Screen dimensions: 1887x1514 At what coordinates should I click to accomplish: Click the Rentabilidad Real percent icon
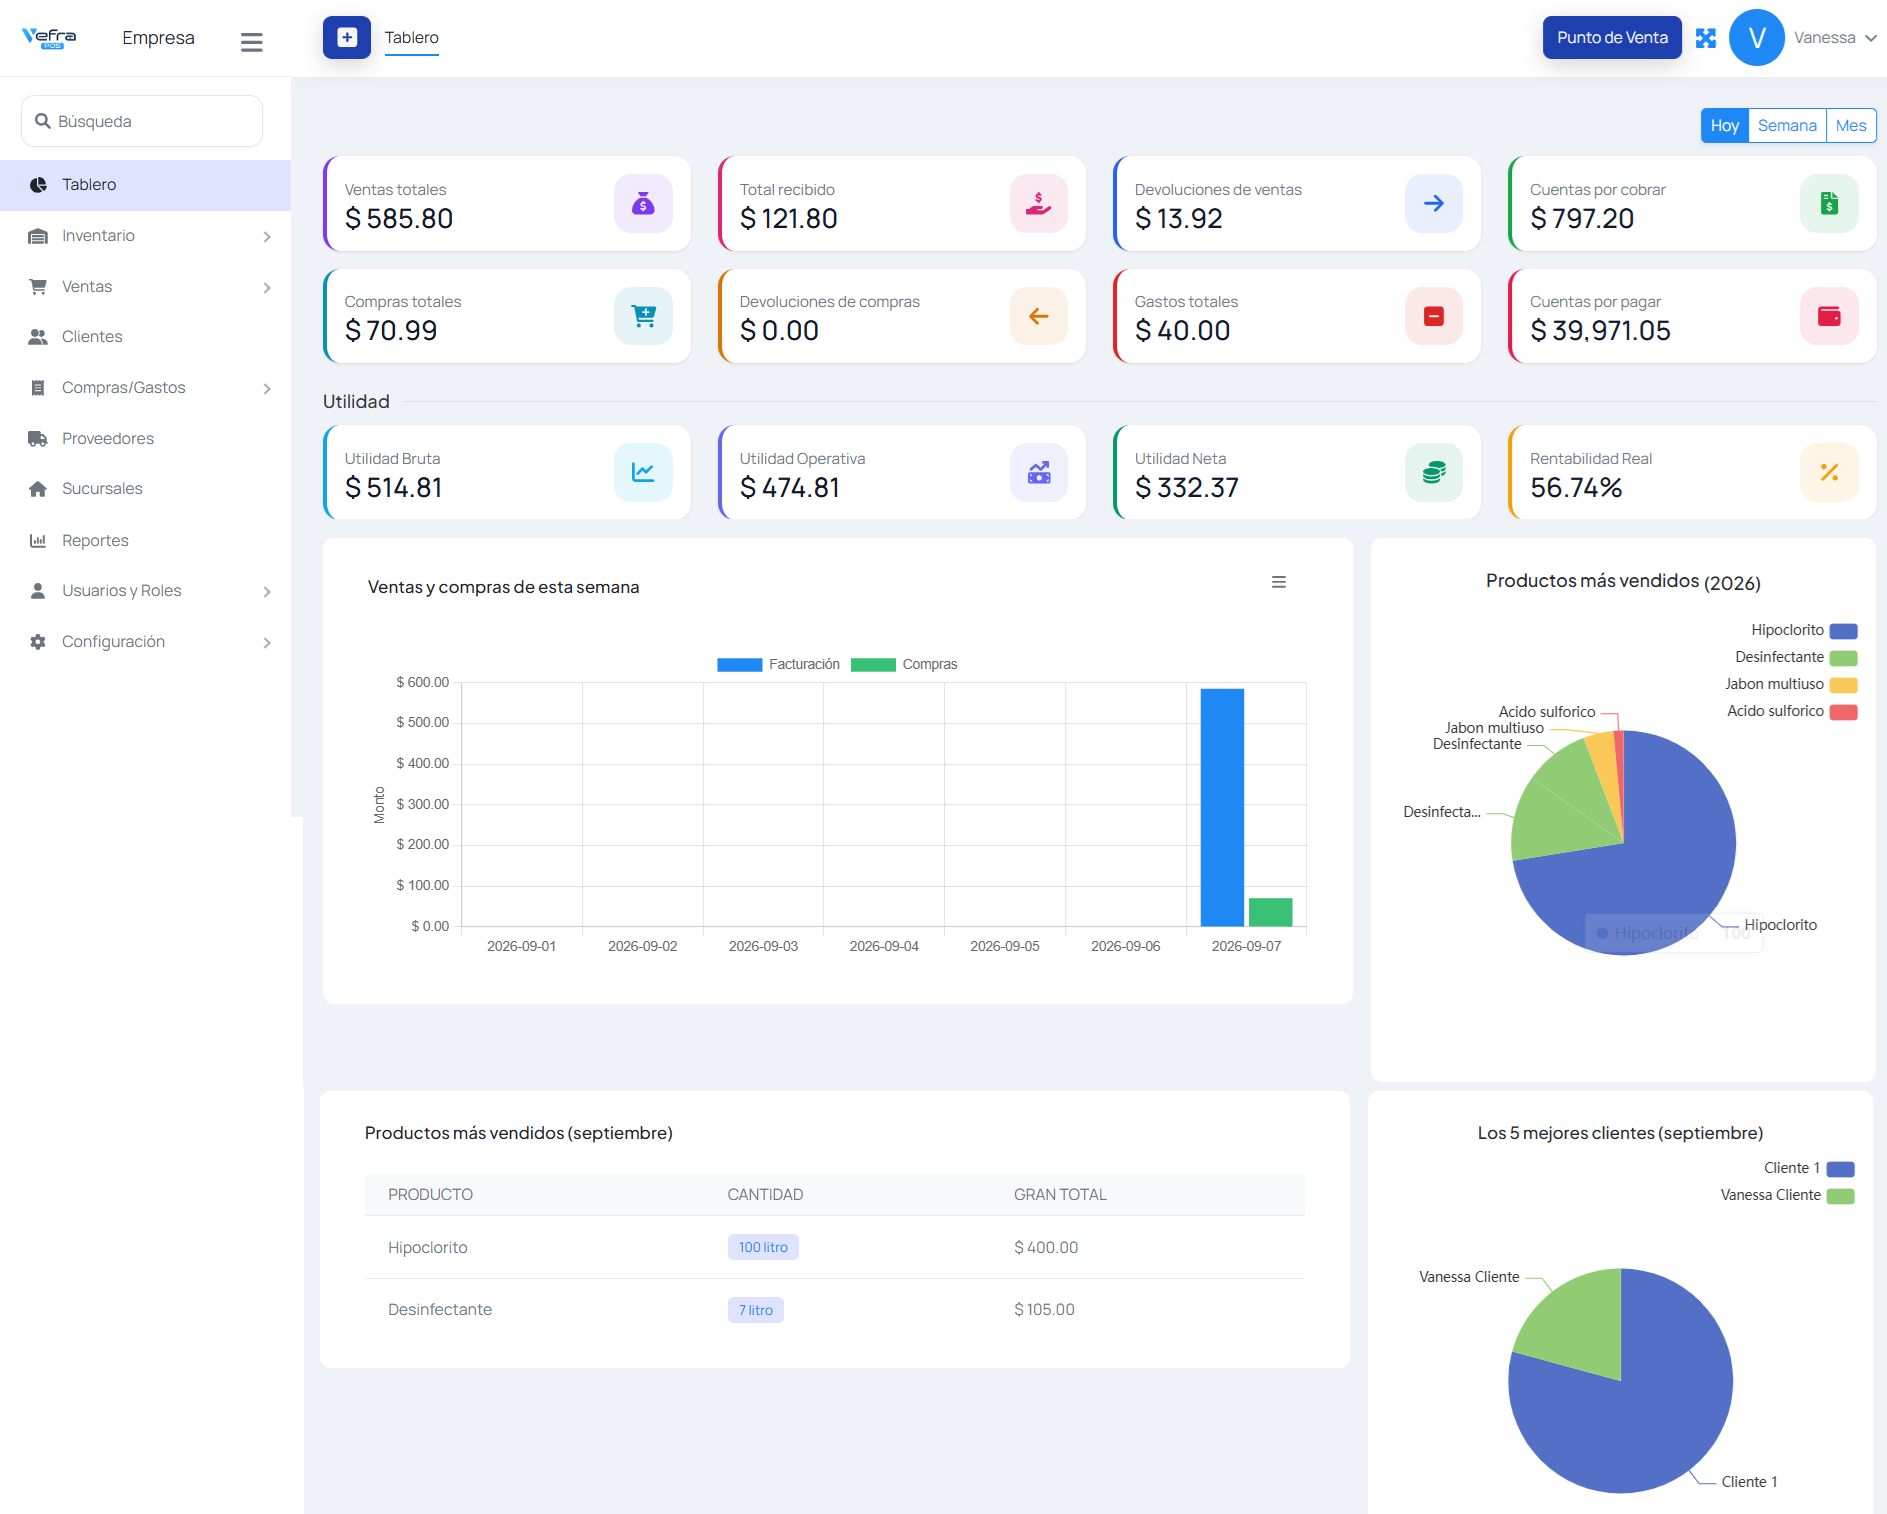point(1829,472)
